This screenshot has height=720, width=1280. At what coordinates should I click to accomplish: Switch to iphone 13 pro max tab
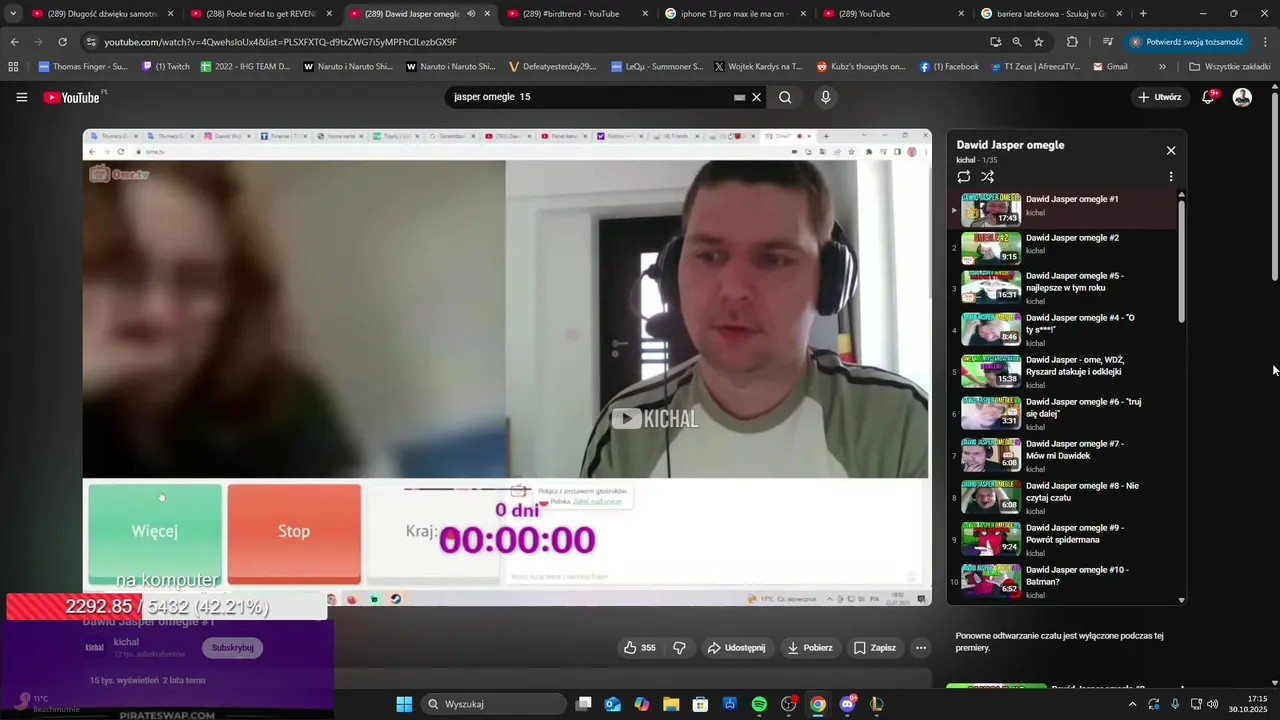point(736,14)
